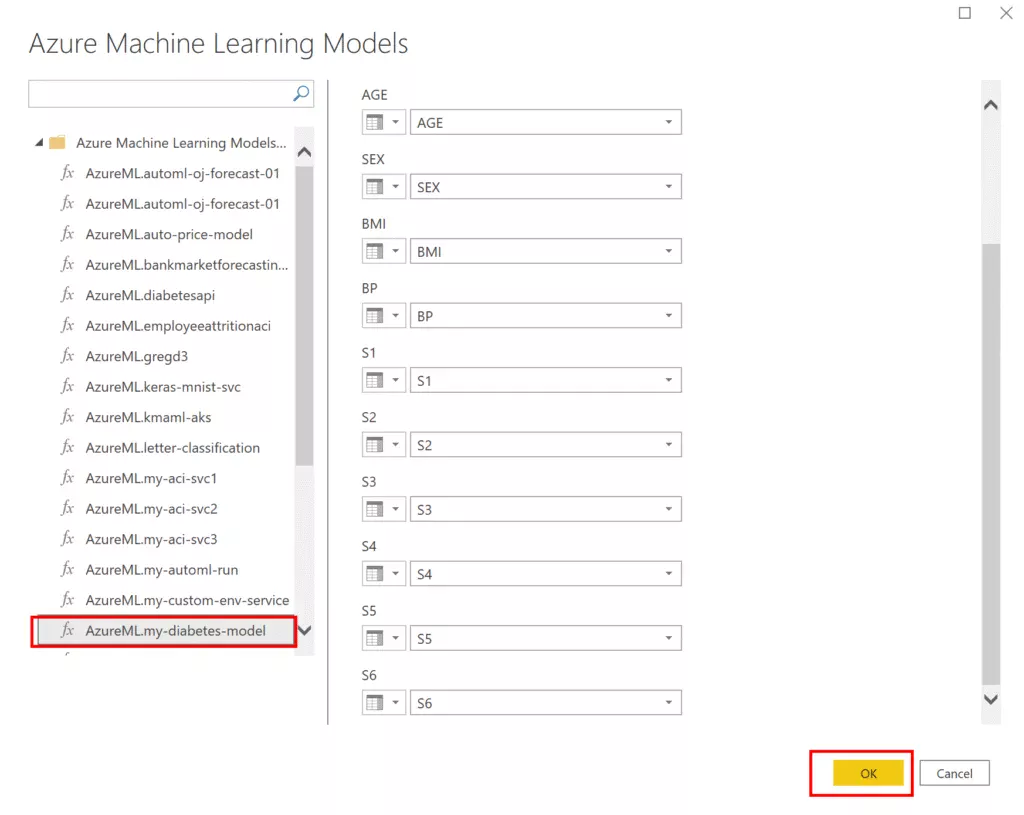1024x815 pixels.
Task: Select AzureML.my-aci-svc3
Action: [x=151, y=539]
